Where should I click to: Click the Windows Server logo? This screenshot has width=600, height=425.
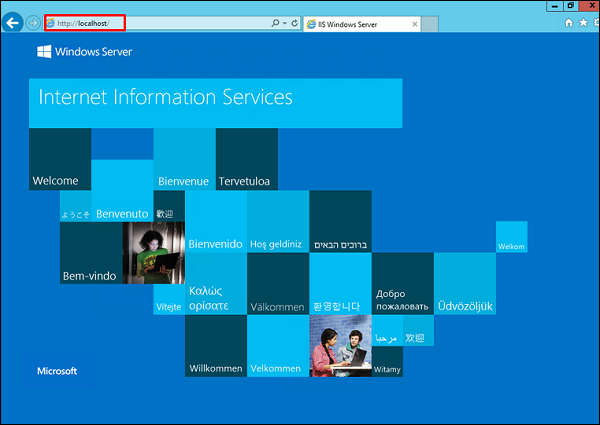tap(84, 51)
